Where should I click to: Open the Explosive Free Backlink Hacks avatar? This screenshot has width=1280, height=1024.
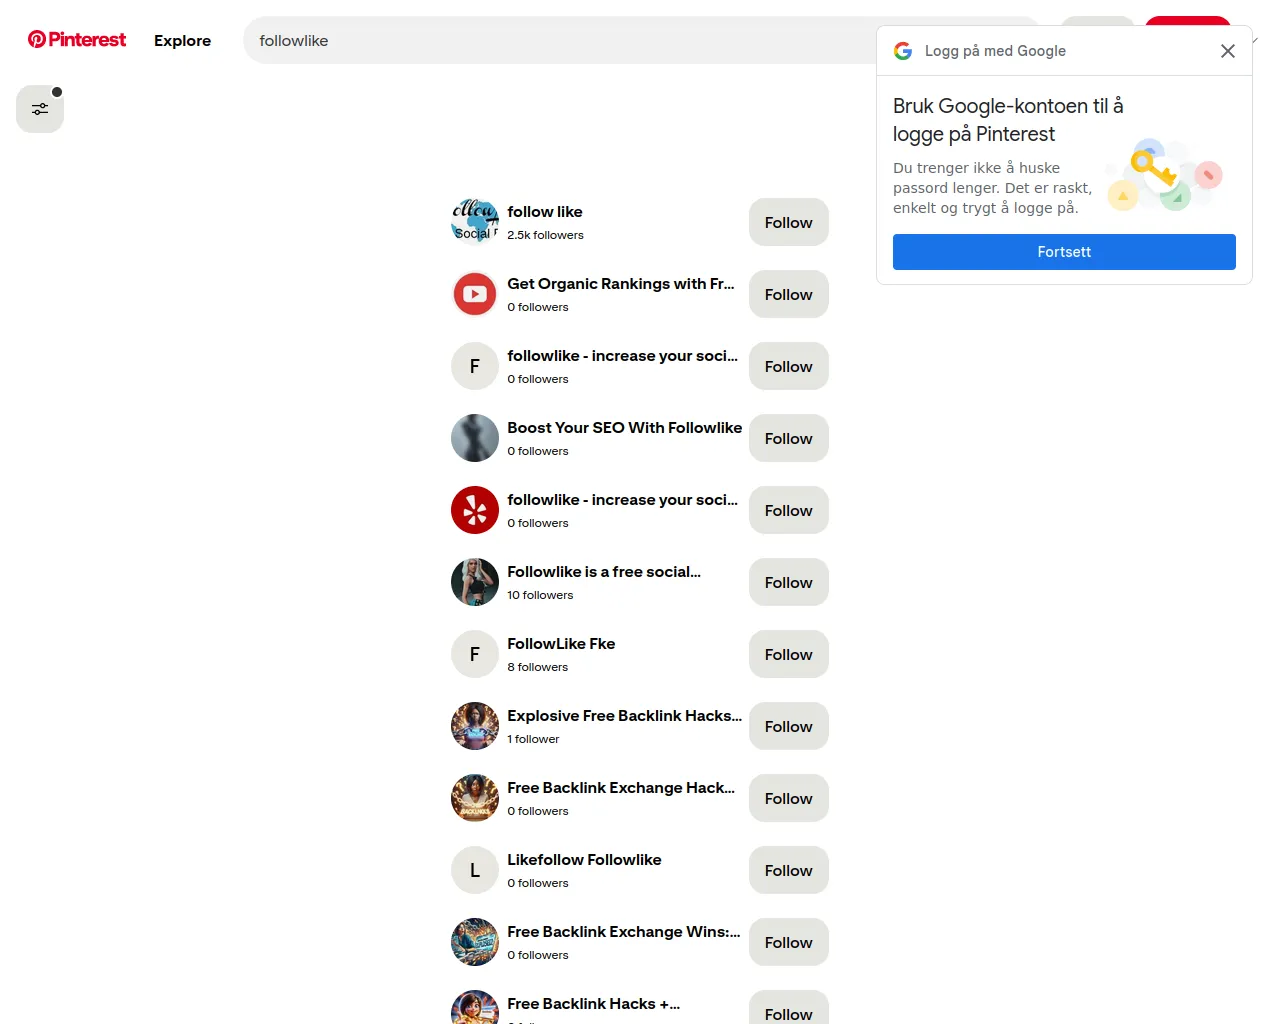click(x=475, y=726)
